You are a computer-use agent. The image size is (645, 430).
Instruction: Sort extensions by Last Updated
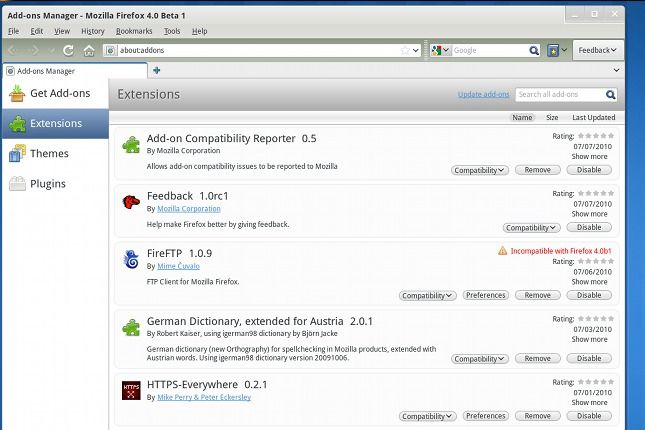coord(594,118)
